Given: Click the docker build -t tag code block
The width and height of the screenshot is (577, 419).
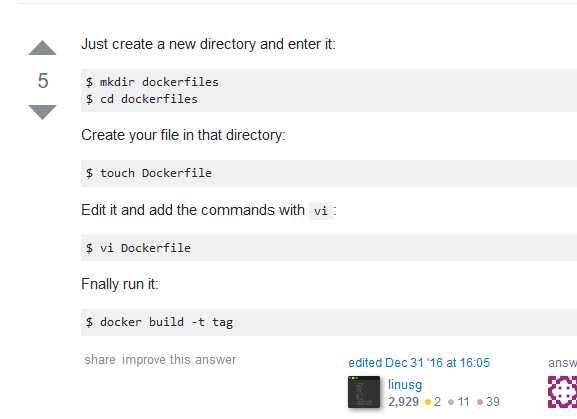Looking at the screenshot, I should [x=329, y=322].
